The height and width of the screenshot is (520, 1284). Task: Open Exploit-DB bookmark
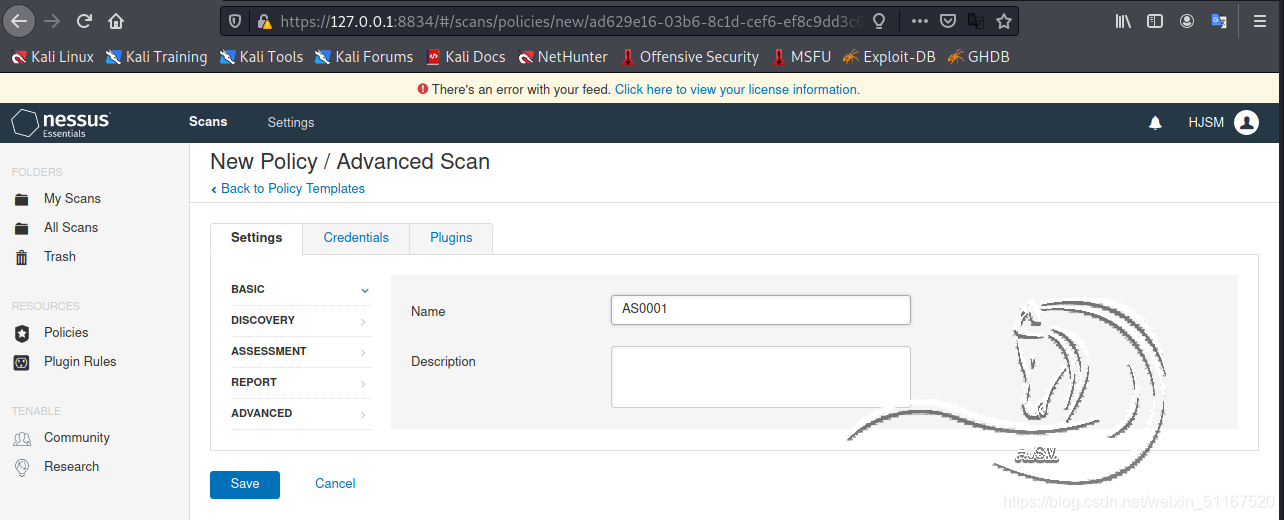[888, 57]
